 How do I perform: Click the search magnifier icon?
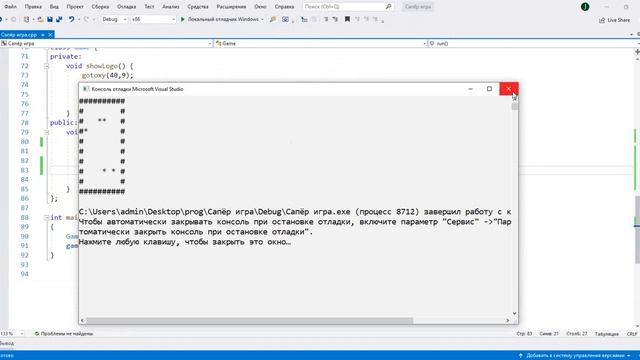pos(388,7)
